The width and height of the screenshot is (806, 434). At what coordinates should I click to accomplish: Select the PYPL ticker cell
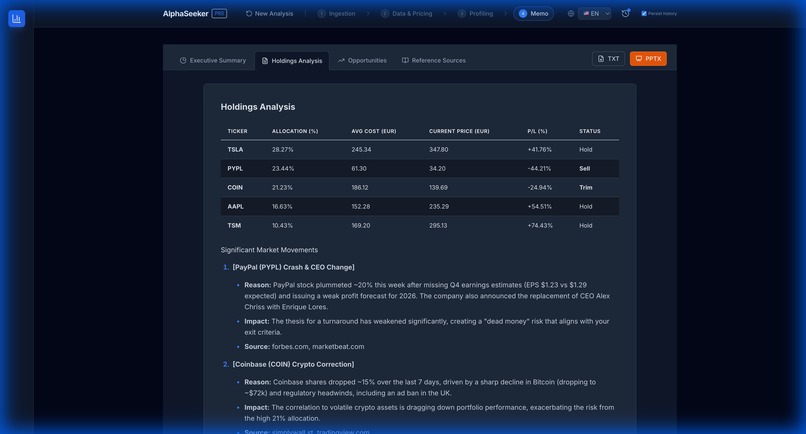235,169
